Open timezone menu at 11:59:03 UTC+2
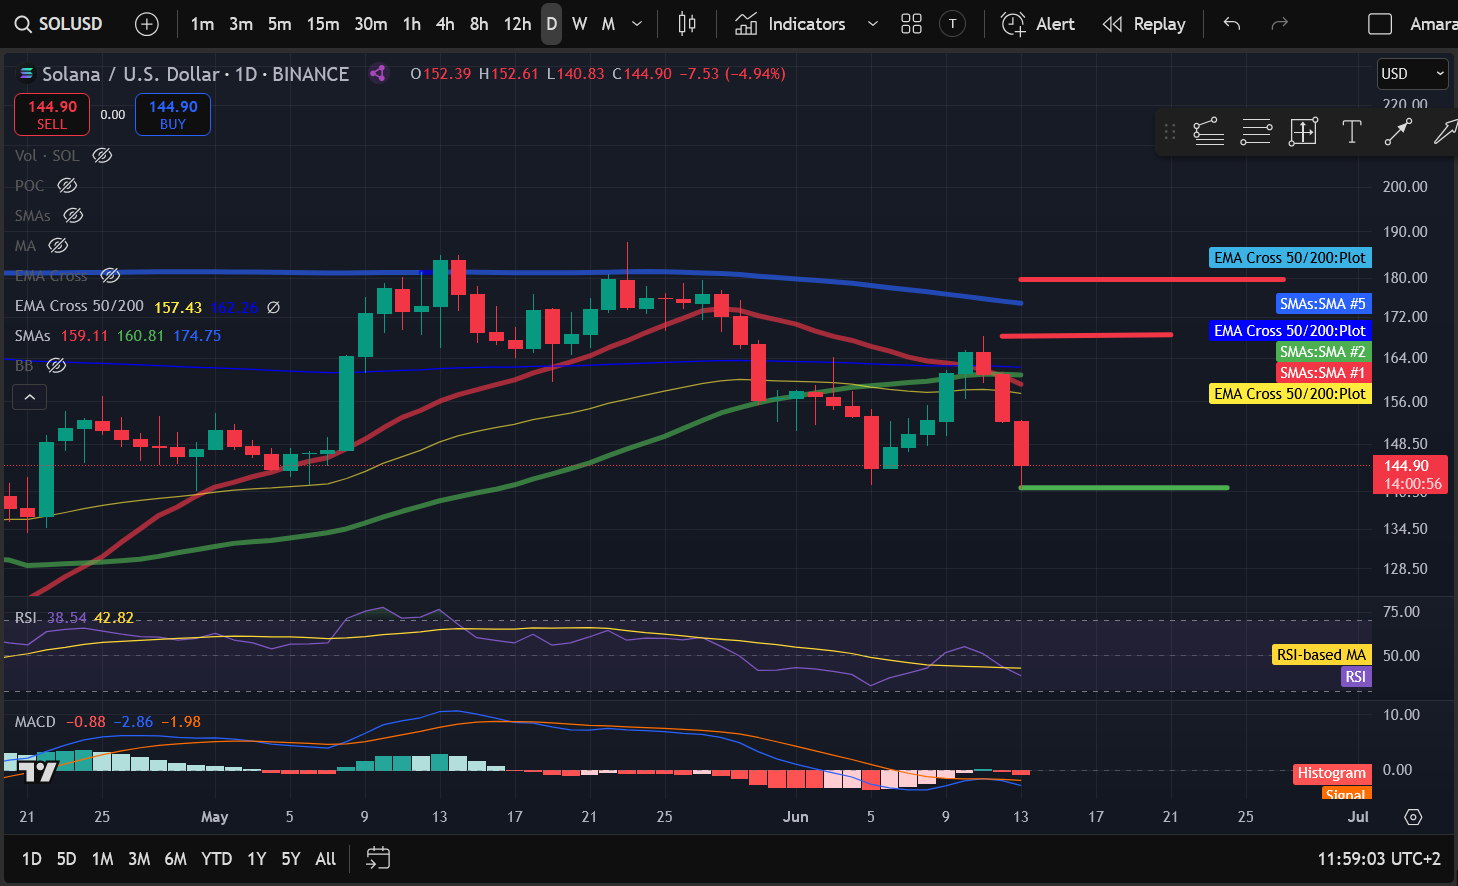 pyautogui.click(x=1379, y=859)
